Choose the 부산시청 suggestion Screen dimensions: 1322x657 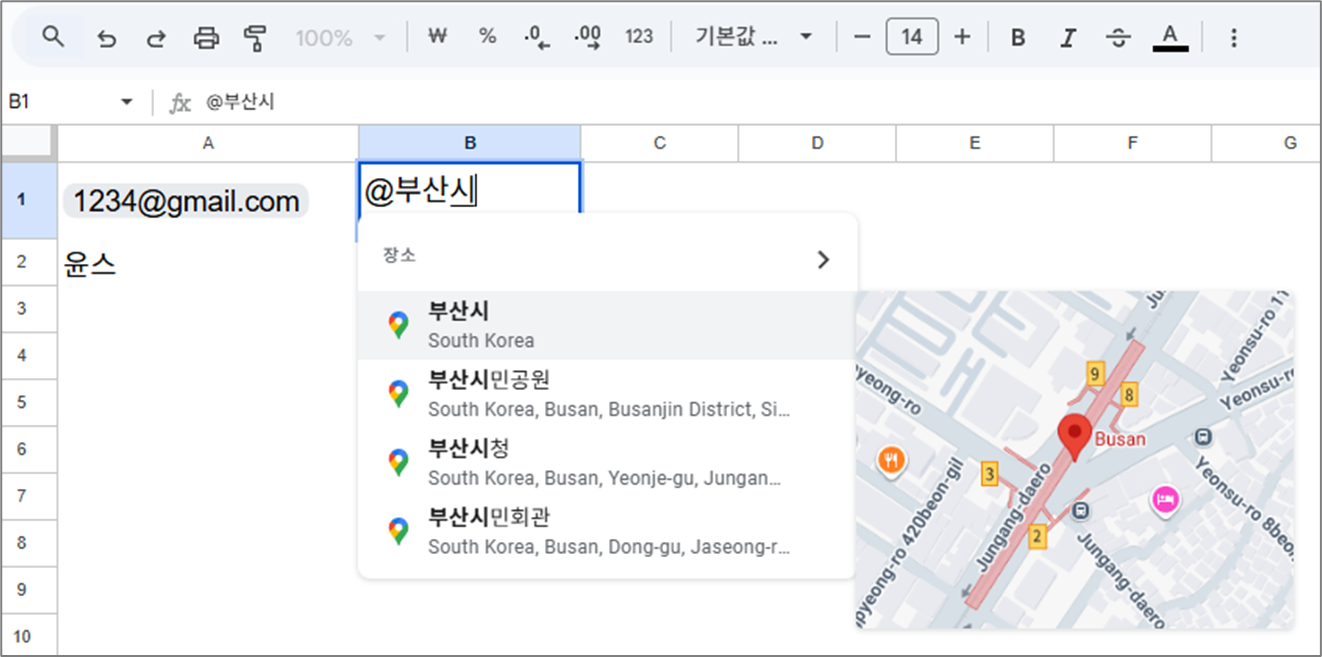(x=607, y=462)
